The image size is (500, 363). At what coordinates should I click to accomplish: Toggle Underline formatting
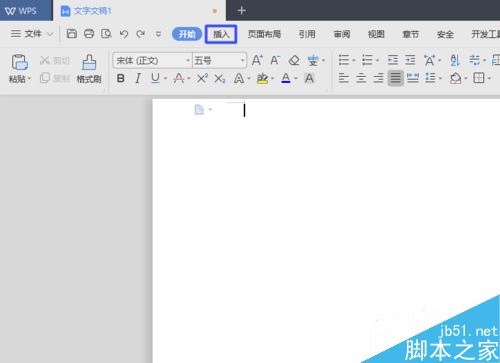(x=155, y=79)
